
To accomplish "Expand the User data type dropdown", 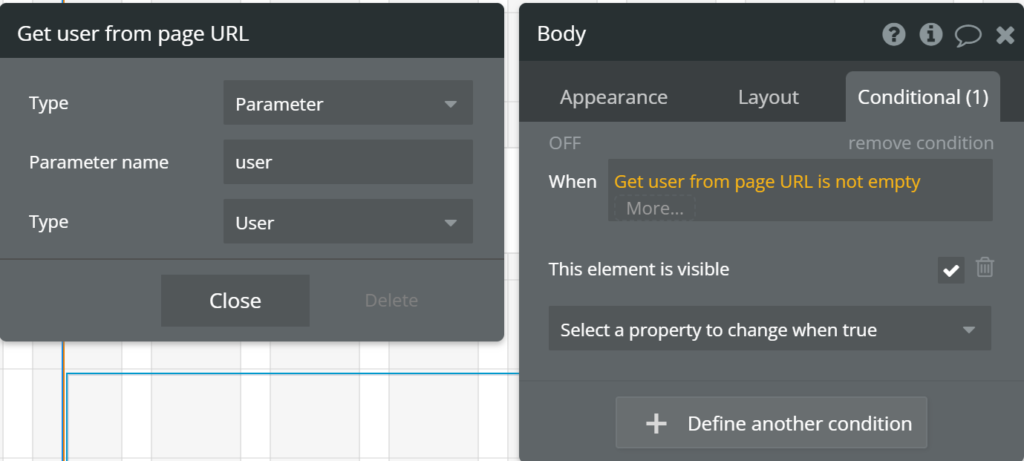I will (348, 222).
